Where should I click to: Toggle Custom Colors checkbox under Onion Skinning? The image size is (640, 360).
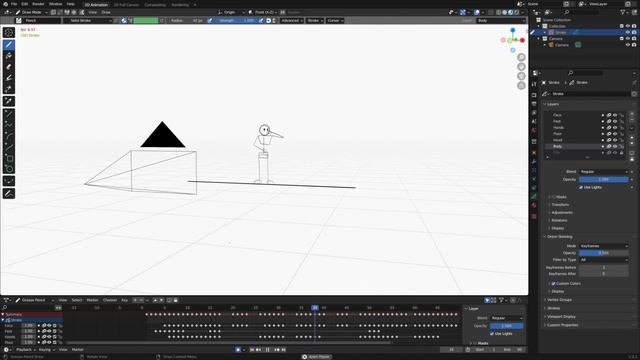tap(553, 283)
